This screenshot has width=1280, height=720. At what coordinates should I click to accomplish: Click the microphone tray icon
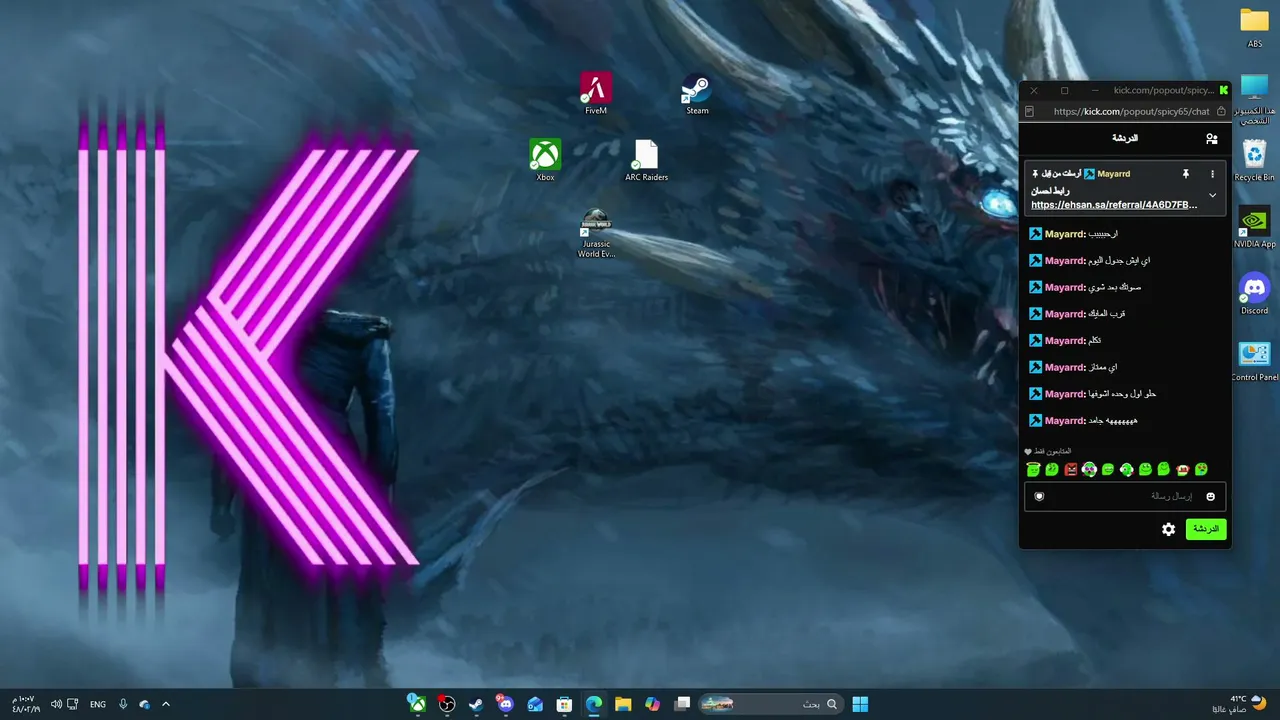(123, 704)
